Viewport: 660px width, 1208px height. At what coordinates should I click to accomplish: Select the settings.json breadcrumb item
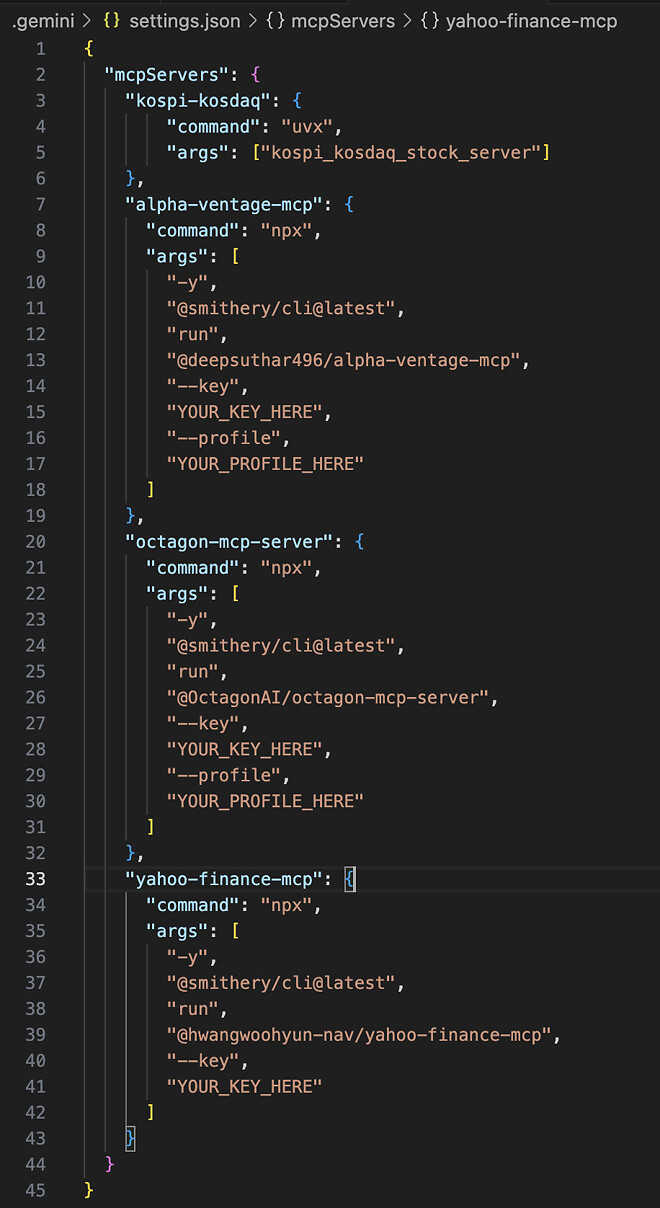[183, 20]
